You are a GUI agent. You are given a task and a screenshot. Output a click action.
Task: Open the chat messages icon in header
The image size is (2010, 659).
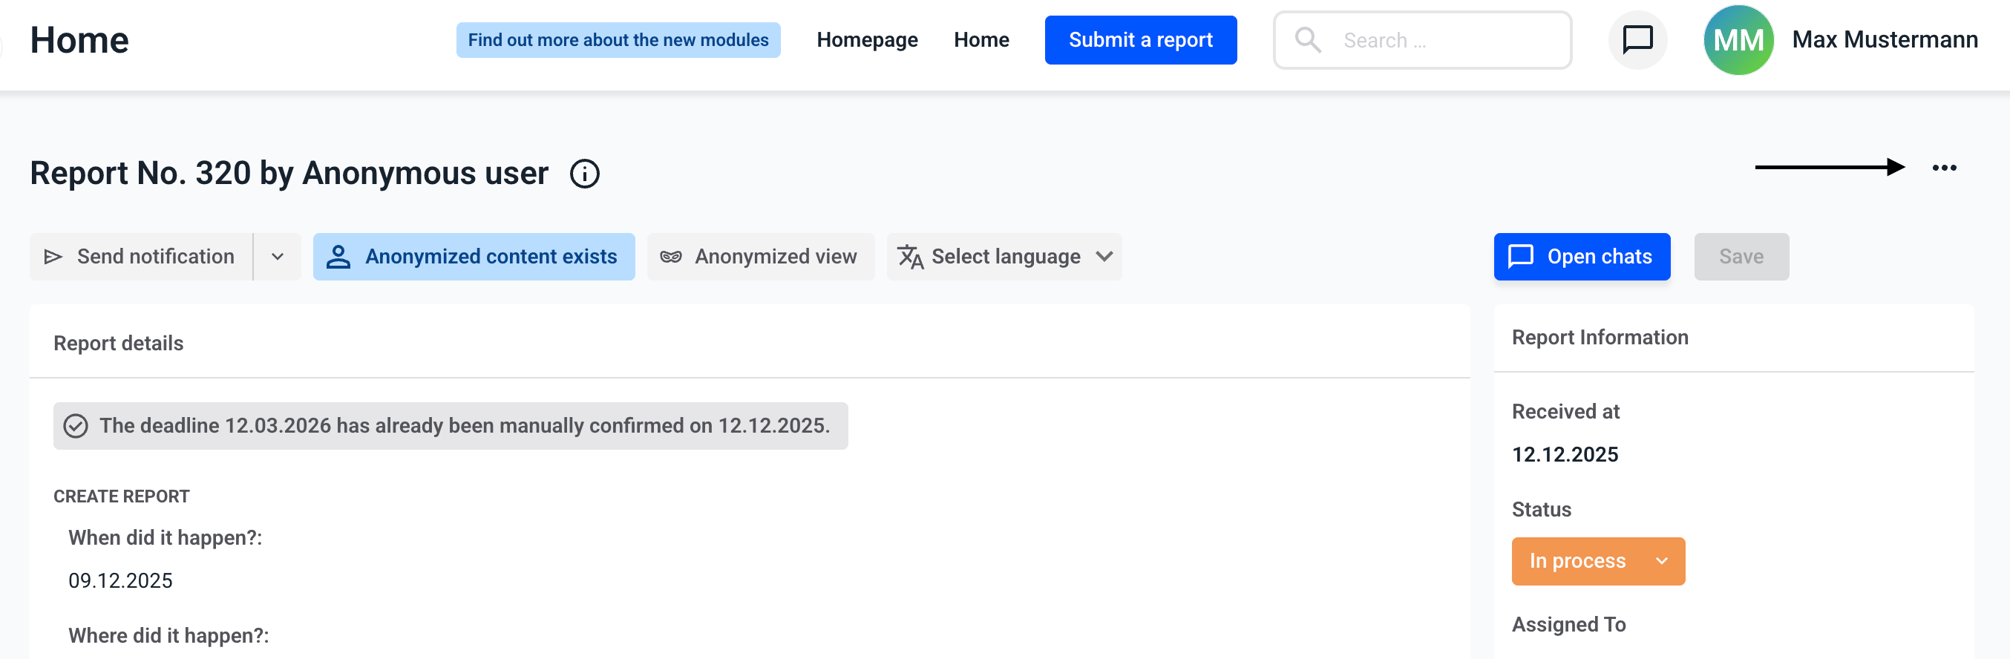coord(1637,40)
